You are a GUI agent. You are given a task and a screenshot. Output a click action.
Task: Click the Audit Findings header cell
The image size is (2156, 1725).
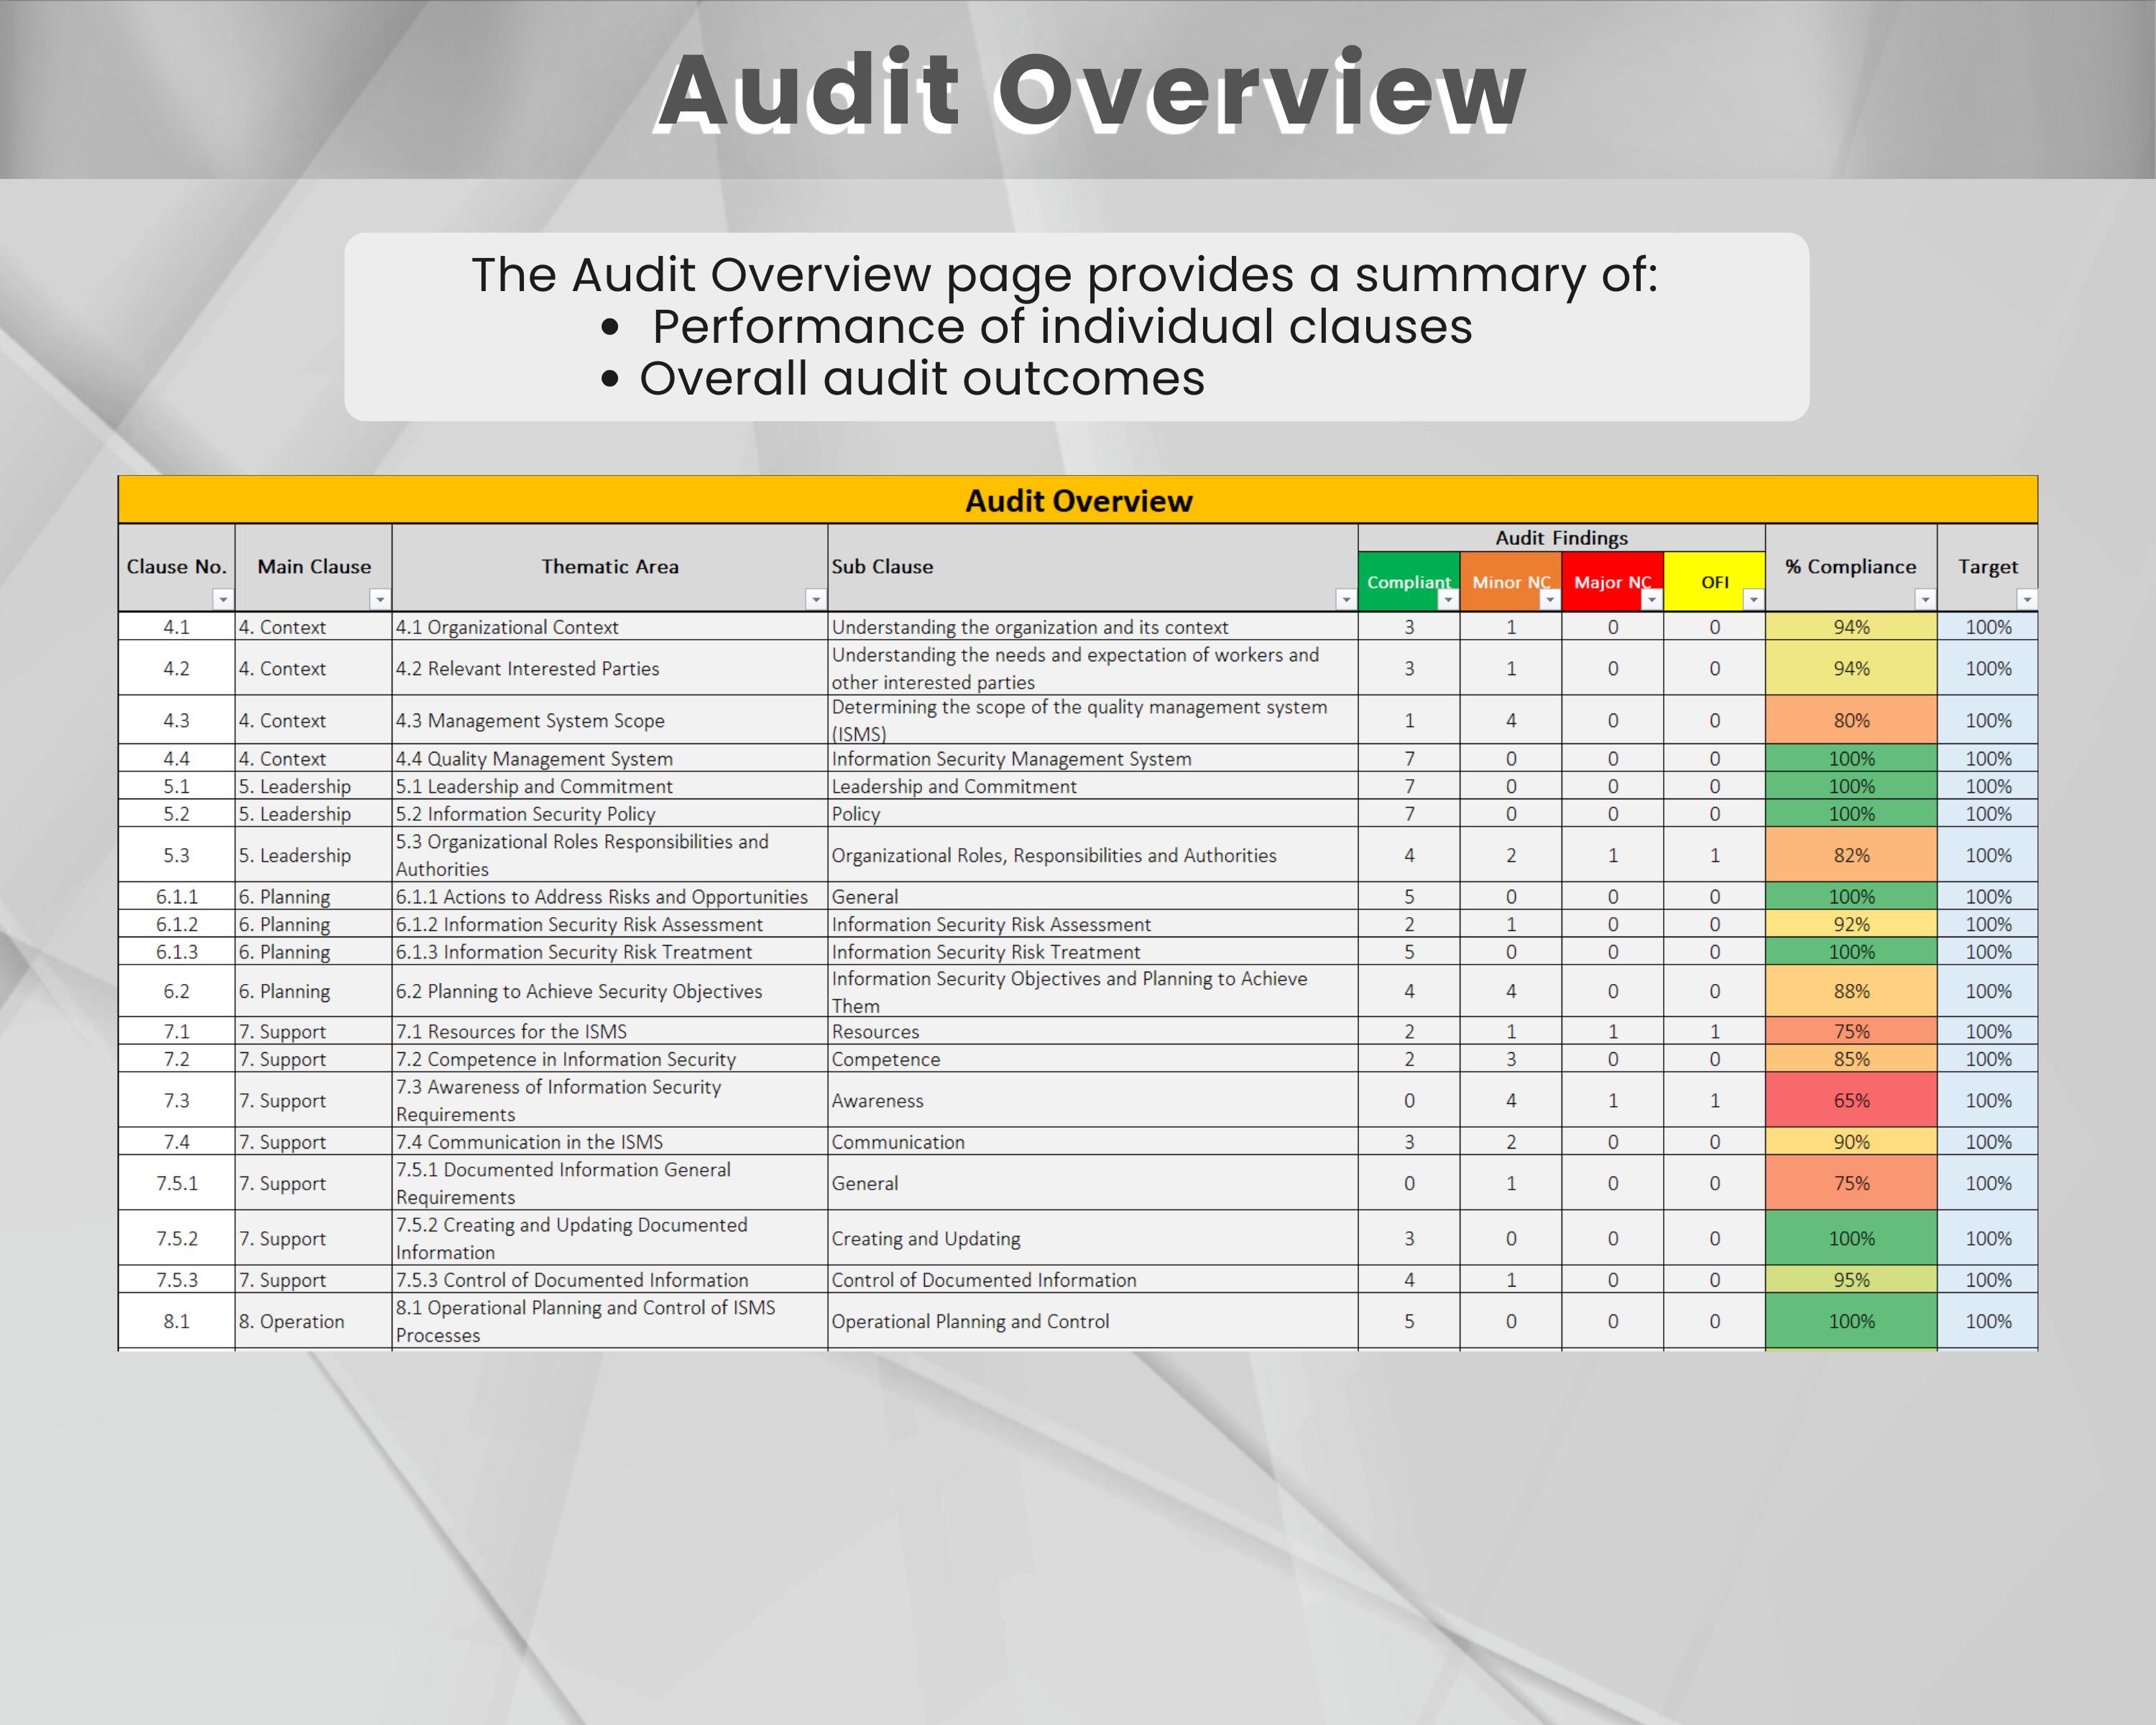[1563, 537]
